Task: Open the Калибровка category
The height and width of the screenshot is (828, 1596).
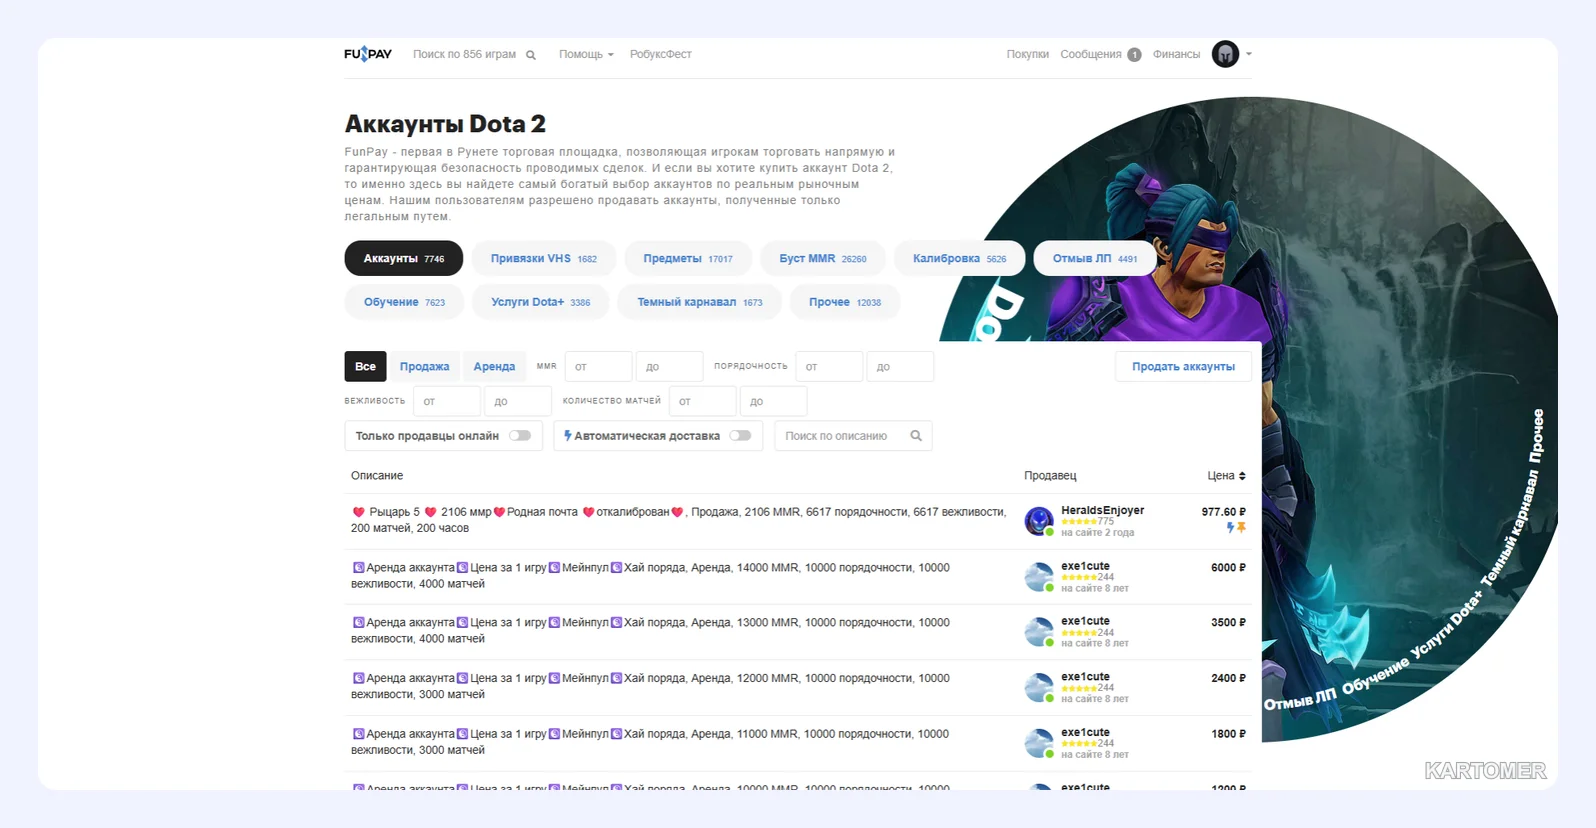Action: [x=960, y=258]
